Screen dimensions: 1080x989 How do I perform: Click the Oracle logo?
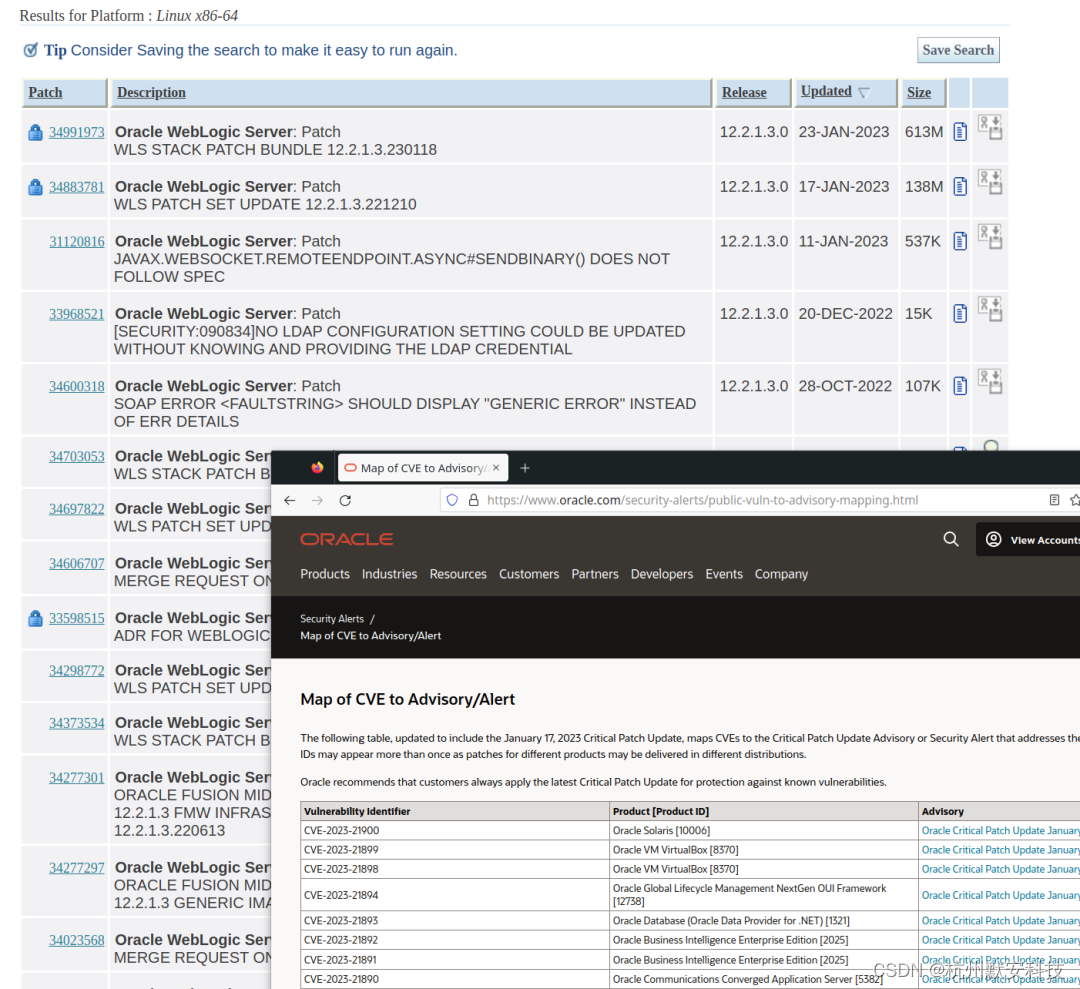click(x=346, y=539)
